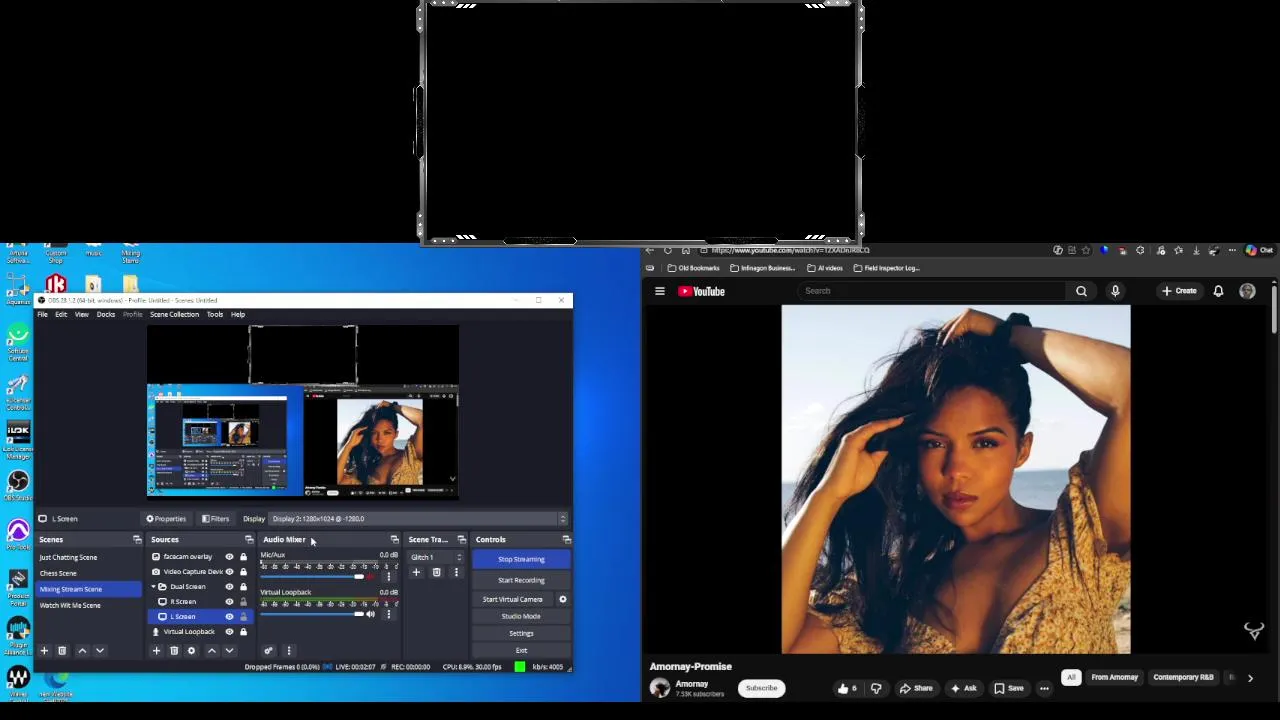The width and height of the screenshot is (1280, 720).
Task: Open the Edit menu in OBS
Action: click(61, 315)
